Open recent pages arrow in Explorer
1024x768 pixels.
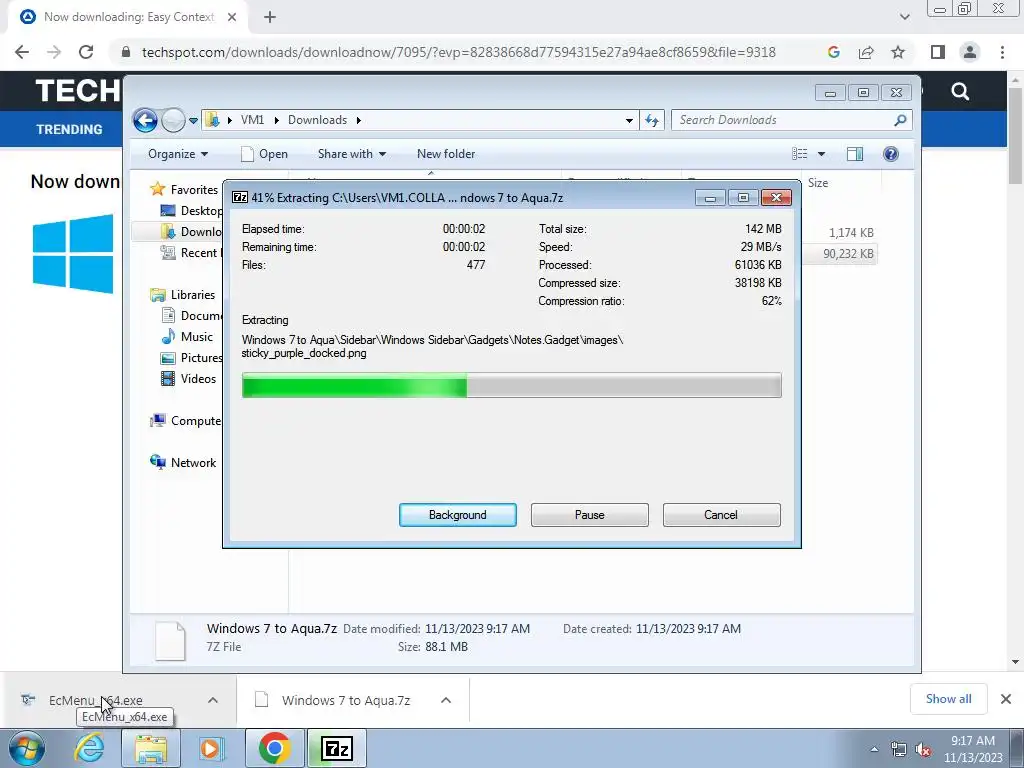(x=193, y=120)
